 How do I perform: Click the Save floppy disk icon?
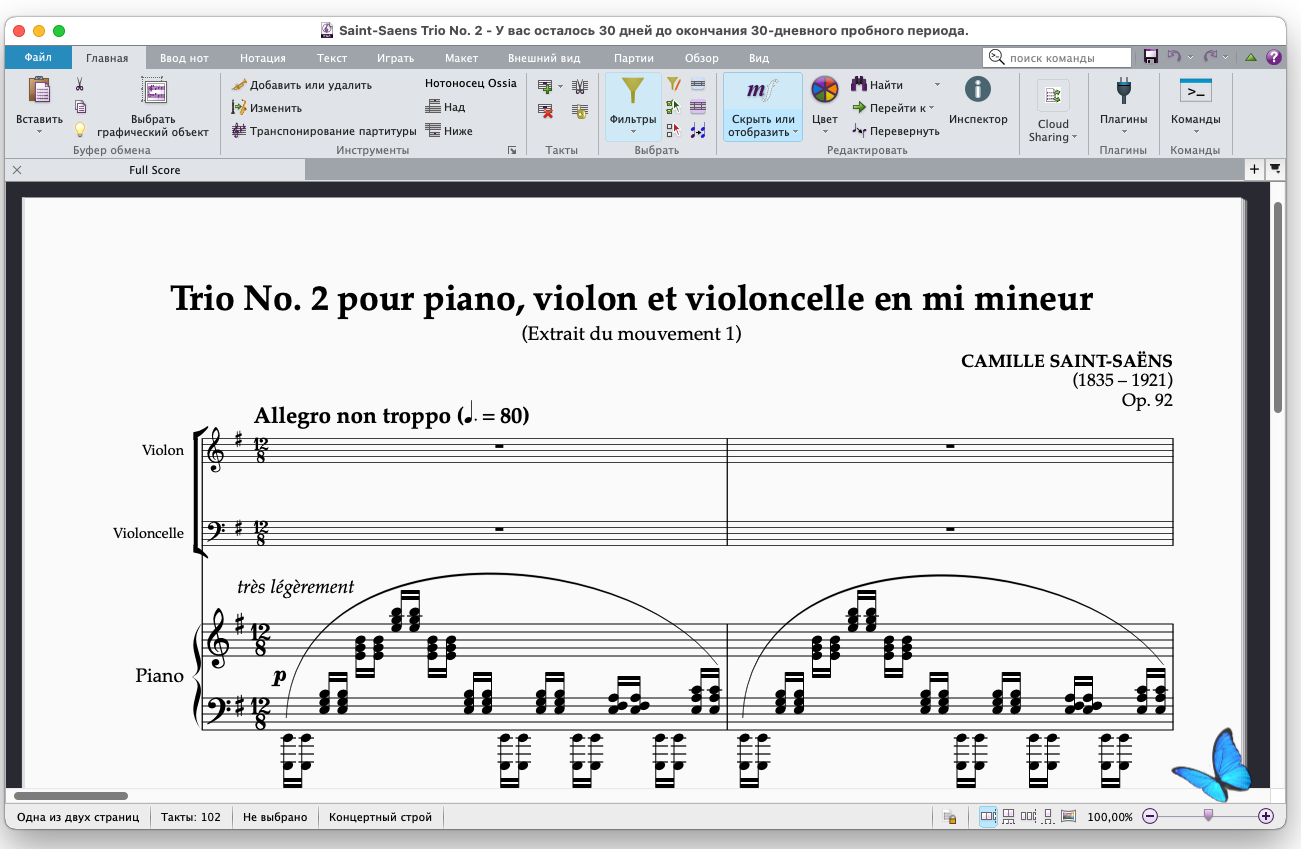point(1151,57)
